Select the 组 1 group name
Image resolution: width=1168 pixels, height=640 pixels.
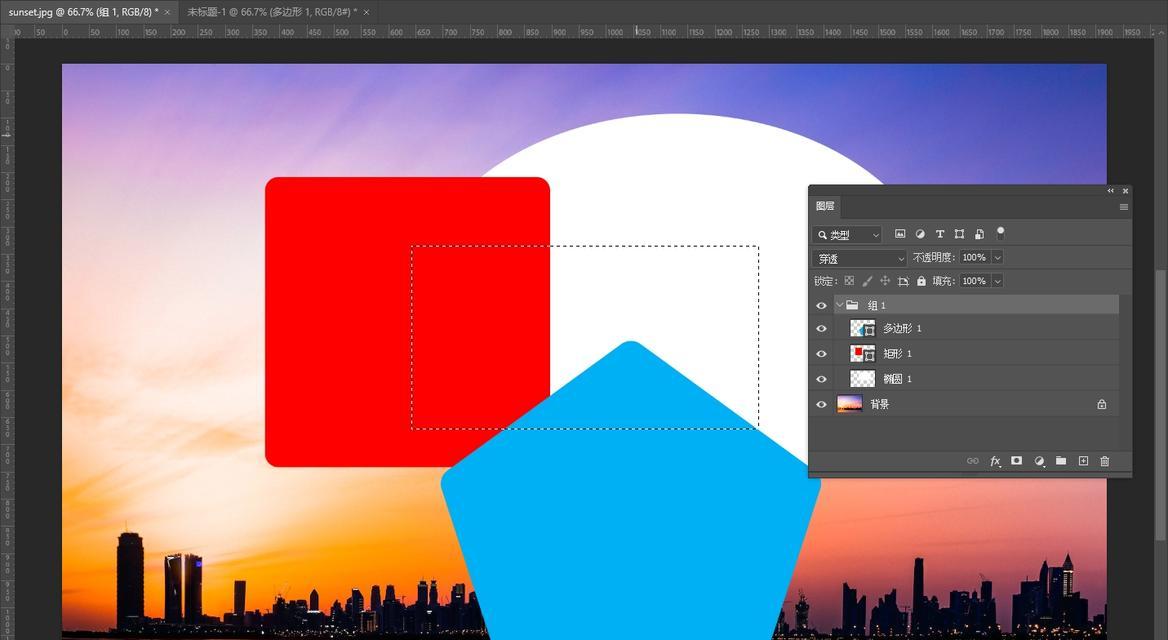[x=877, y=305]
